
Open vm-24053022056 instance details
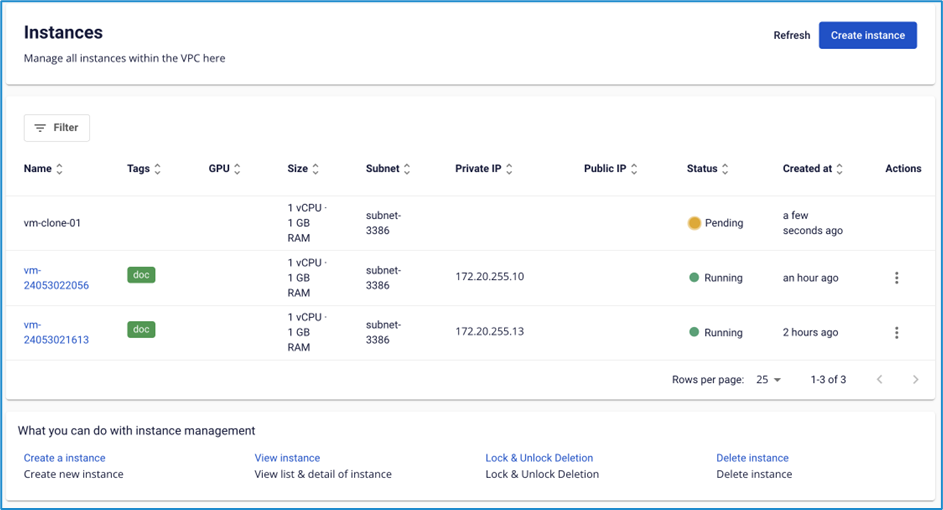(56, 278)
